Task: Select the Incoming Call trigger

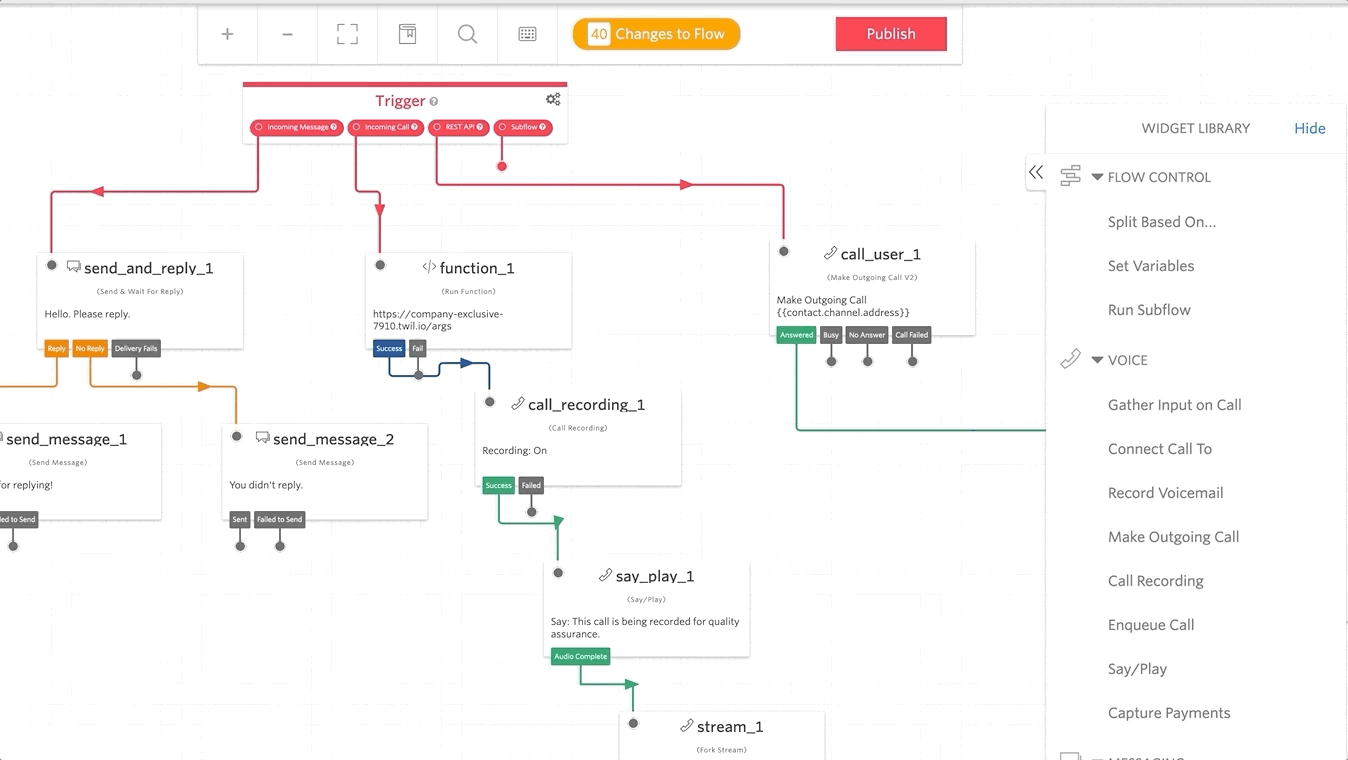Action: point(386,127)
